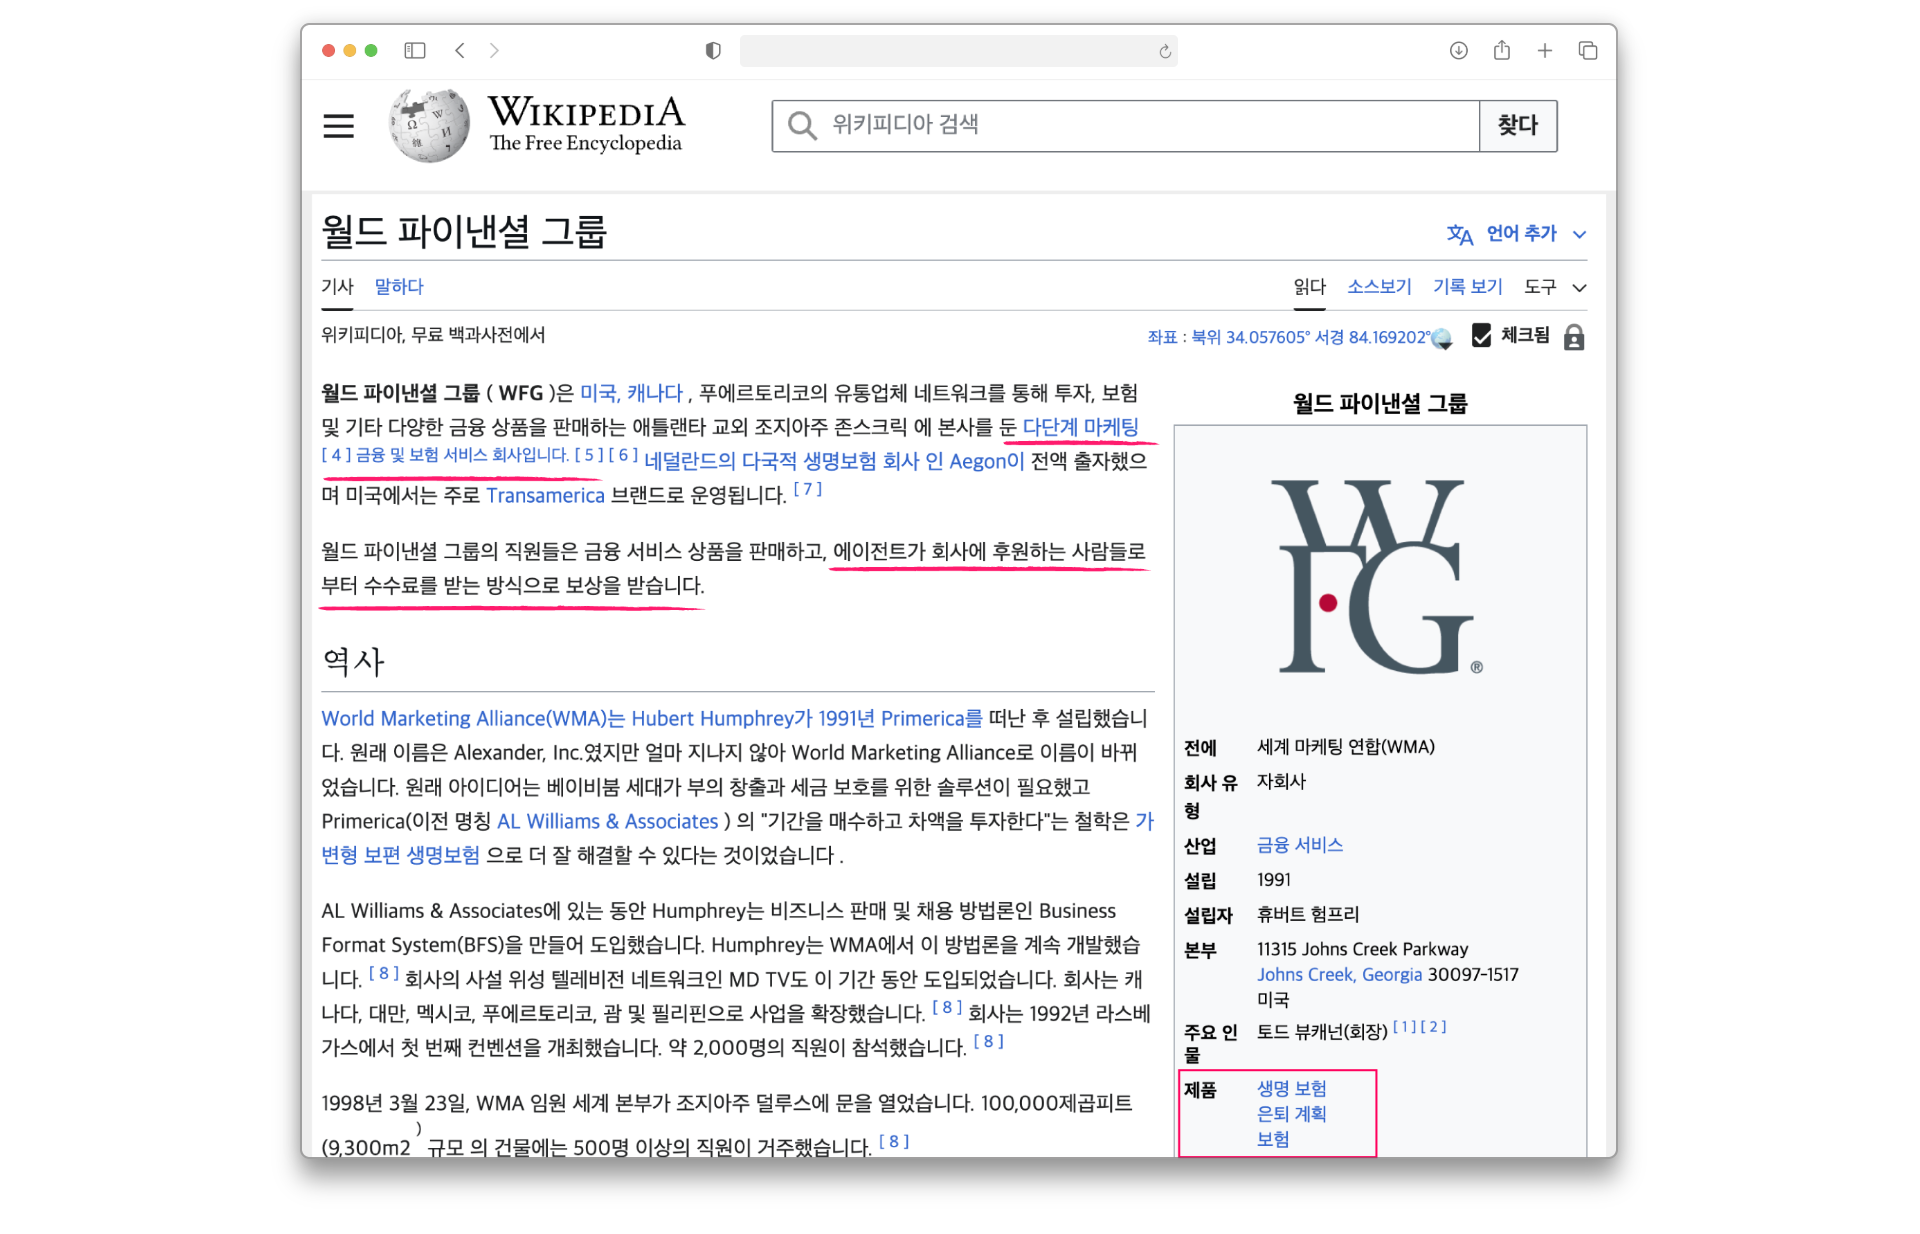Screen dimensions: 1920x1234
Task: Click citation [1] next to 토드 뷰캐넌
Action: pos(1405,1027)
